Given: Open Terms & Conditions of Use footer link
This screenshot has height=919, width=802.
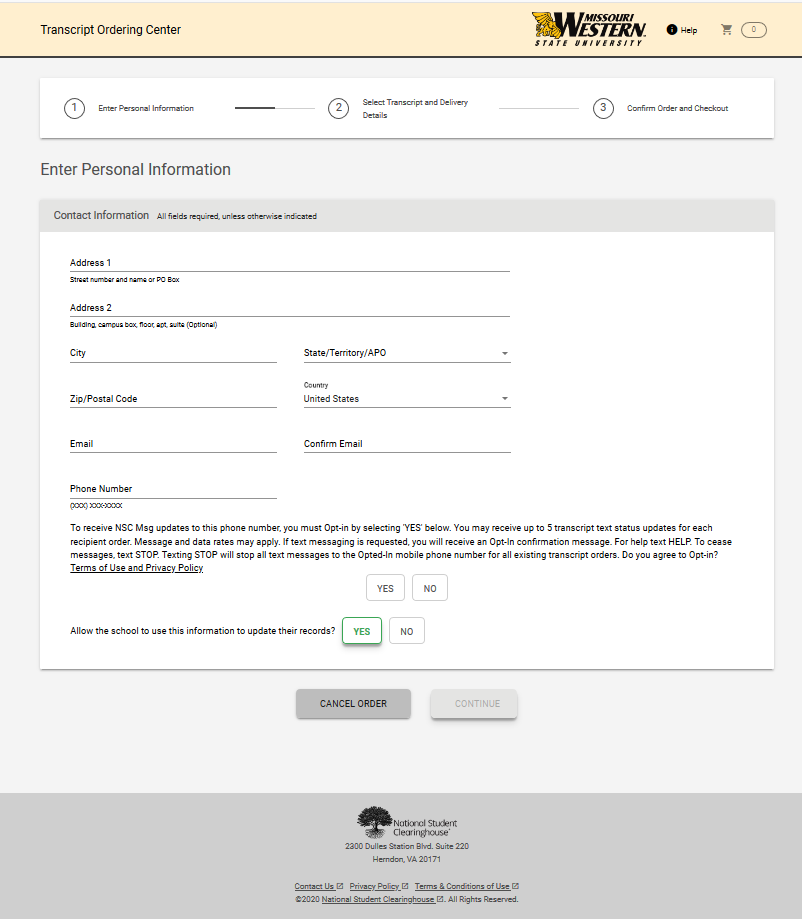Looking at the screenshot, I should point(467,886).
